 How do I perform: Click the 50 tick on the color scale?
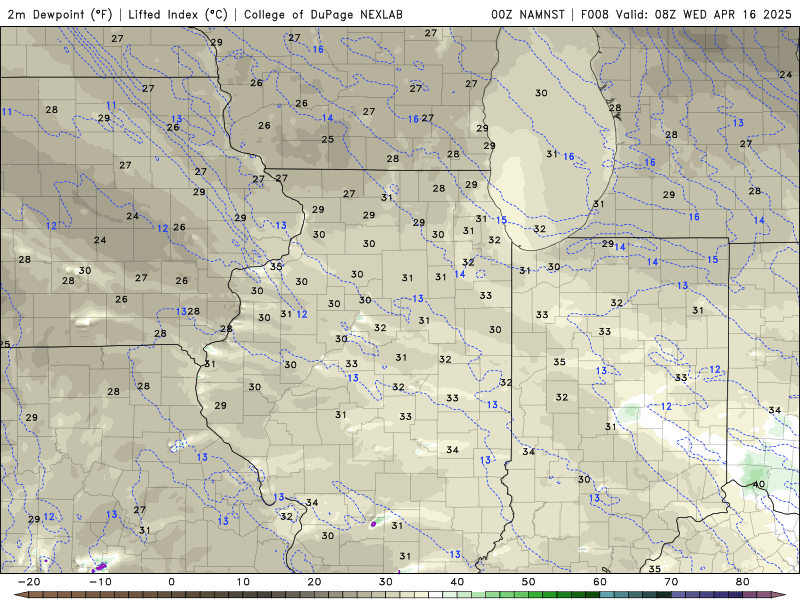point(529,582)
